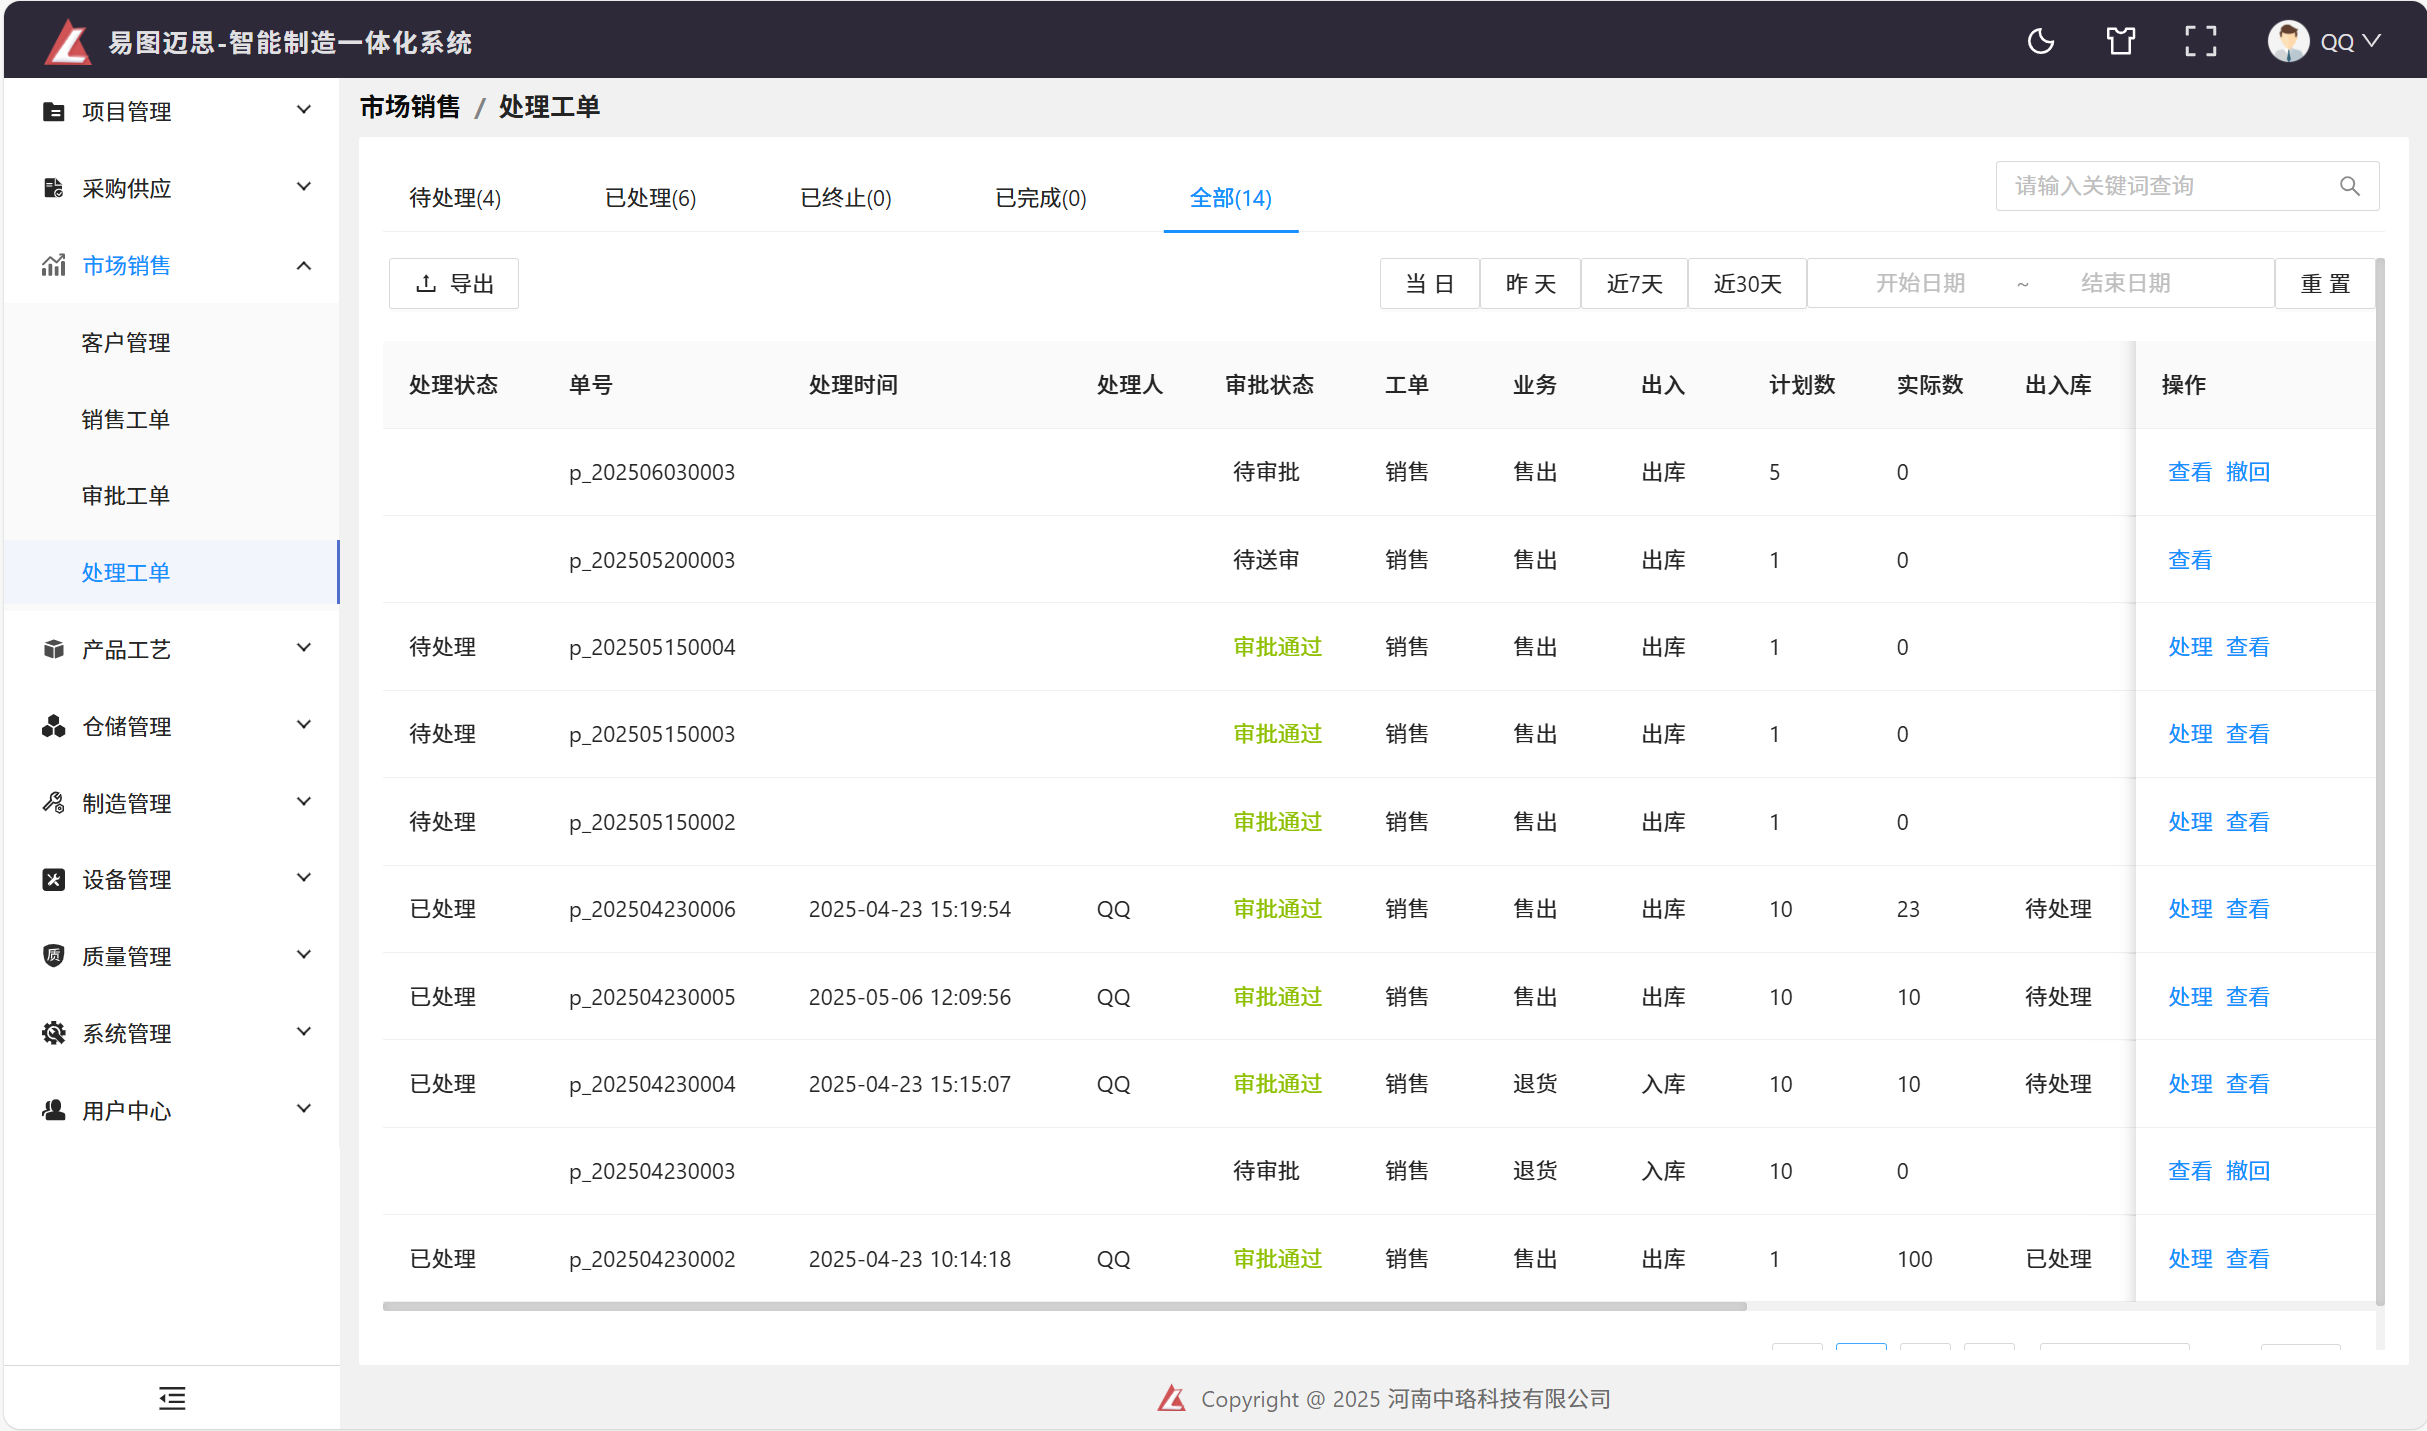This screenshot has height=1431, width=2427.
Task: Click the vertical page scrollbar
Action: click(x=2380, y=780)
